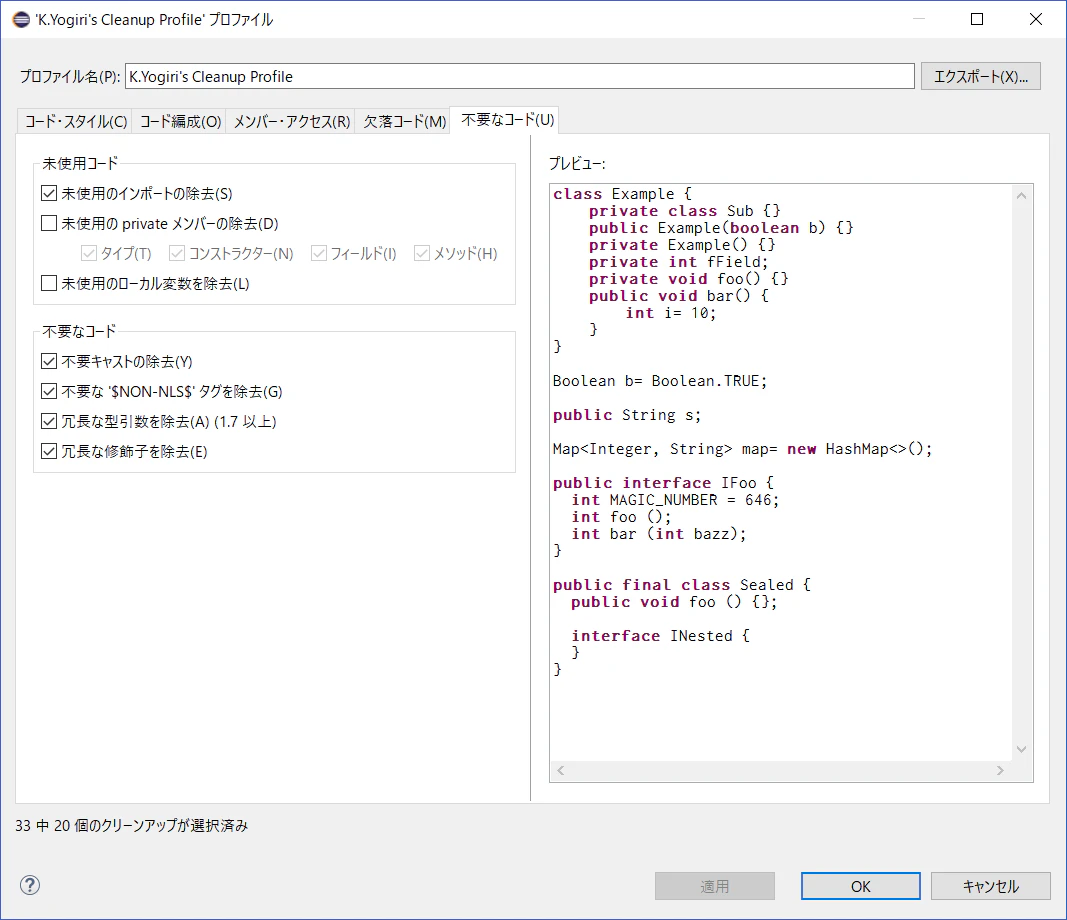Image resolution: width=1067 pixels, height=920 pixels.
Task: Click 'public String s;' in preview
Action: point(627,415)
